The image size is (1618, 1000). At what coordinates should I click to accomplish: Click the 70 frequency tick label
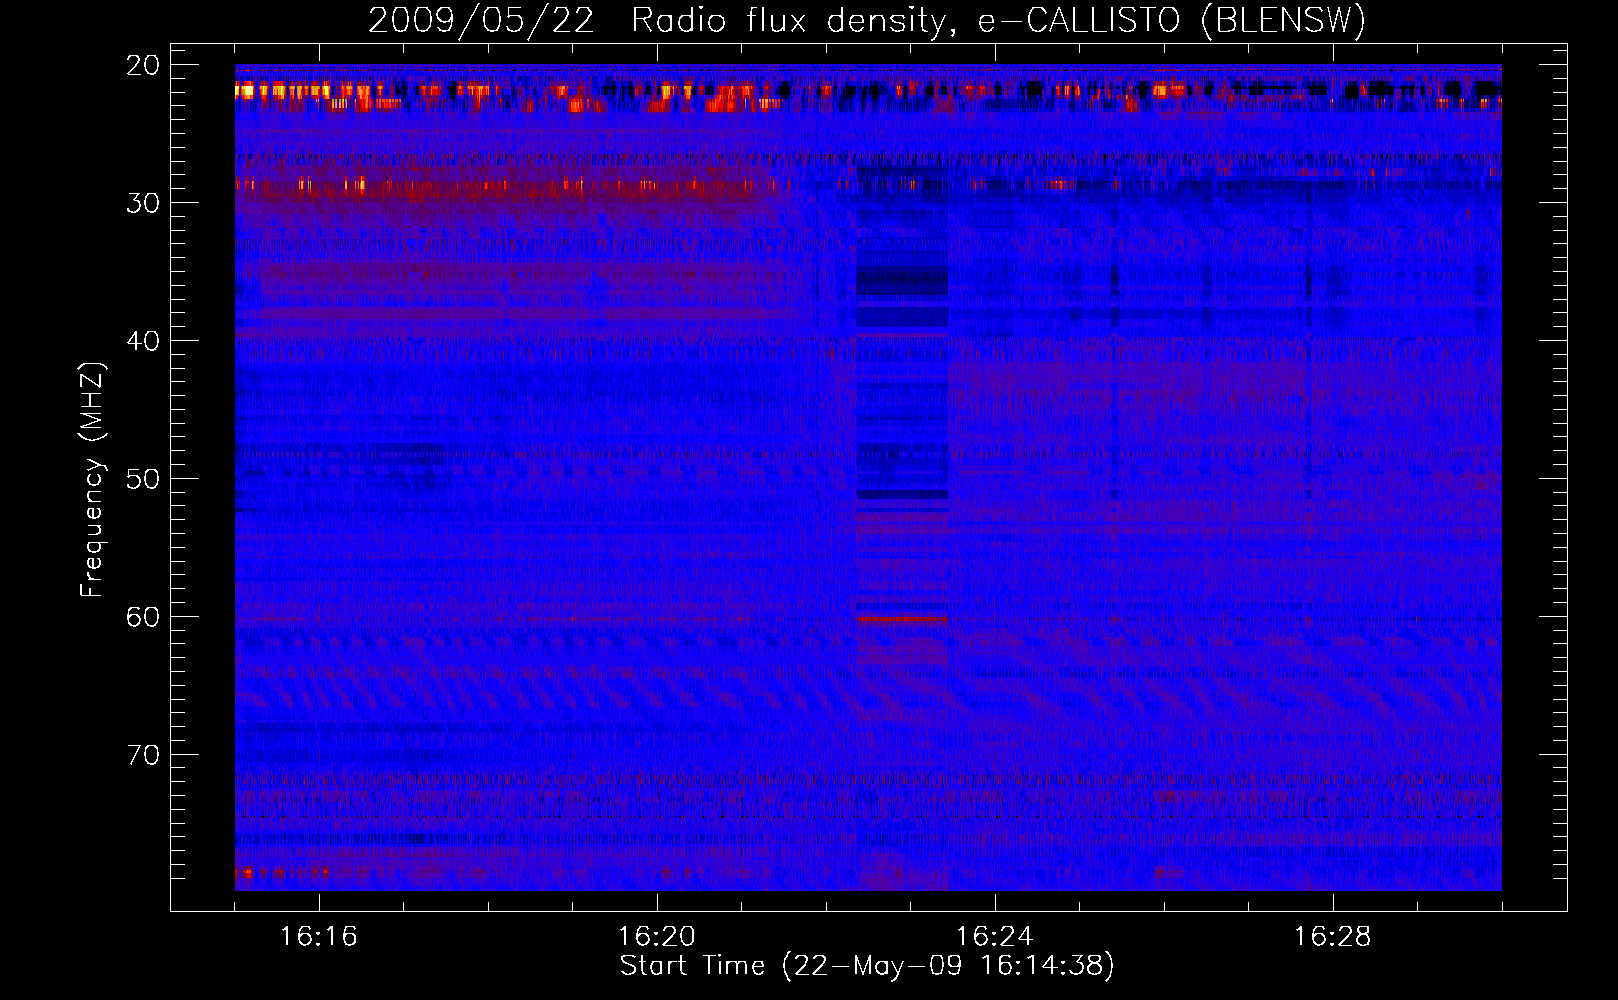point(144,755)
